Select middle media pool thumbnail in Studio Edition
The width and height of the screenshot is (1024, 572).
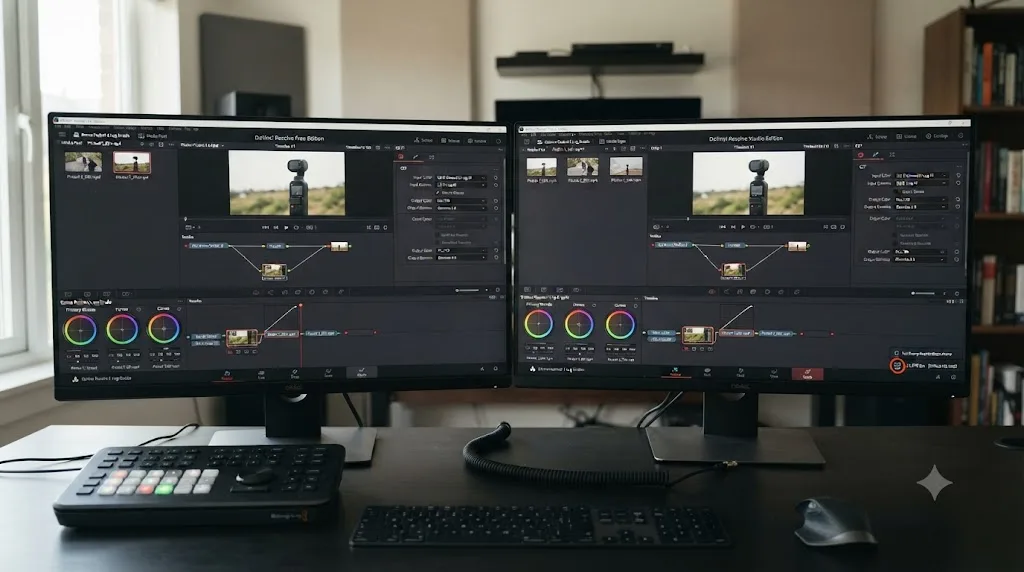coord(583,167)
